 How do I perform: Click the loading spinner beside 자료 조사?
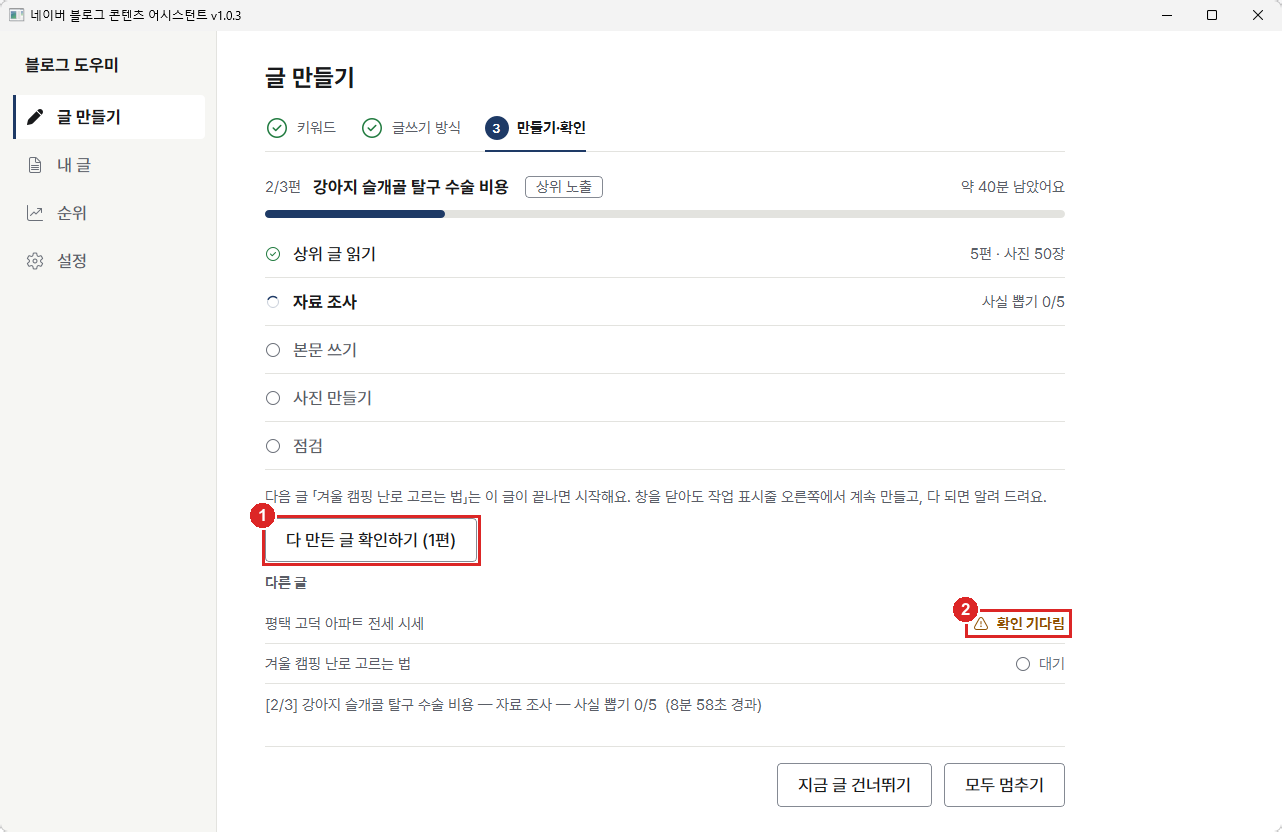pyautogui.click(x=273, y=302)
